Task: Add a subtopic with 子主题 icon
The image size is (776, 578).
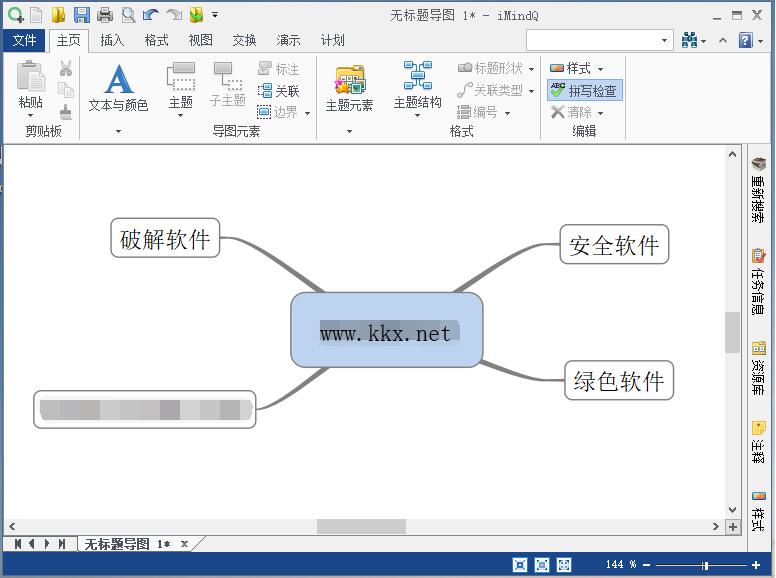Action: tap(228, 84)
